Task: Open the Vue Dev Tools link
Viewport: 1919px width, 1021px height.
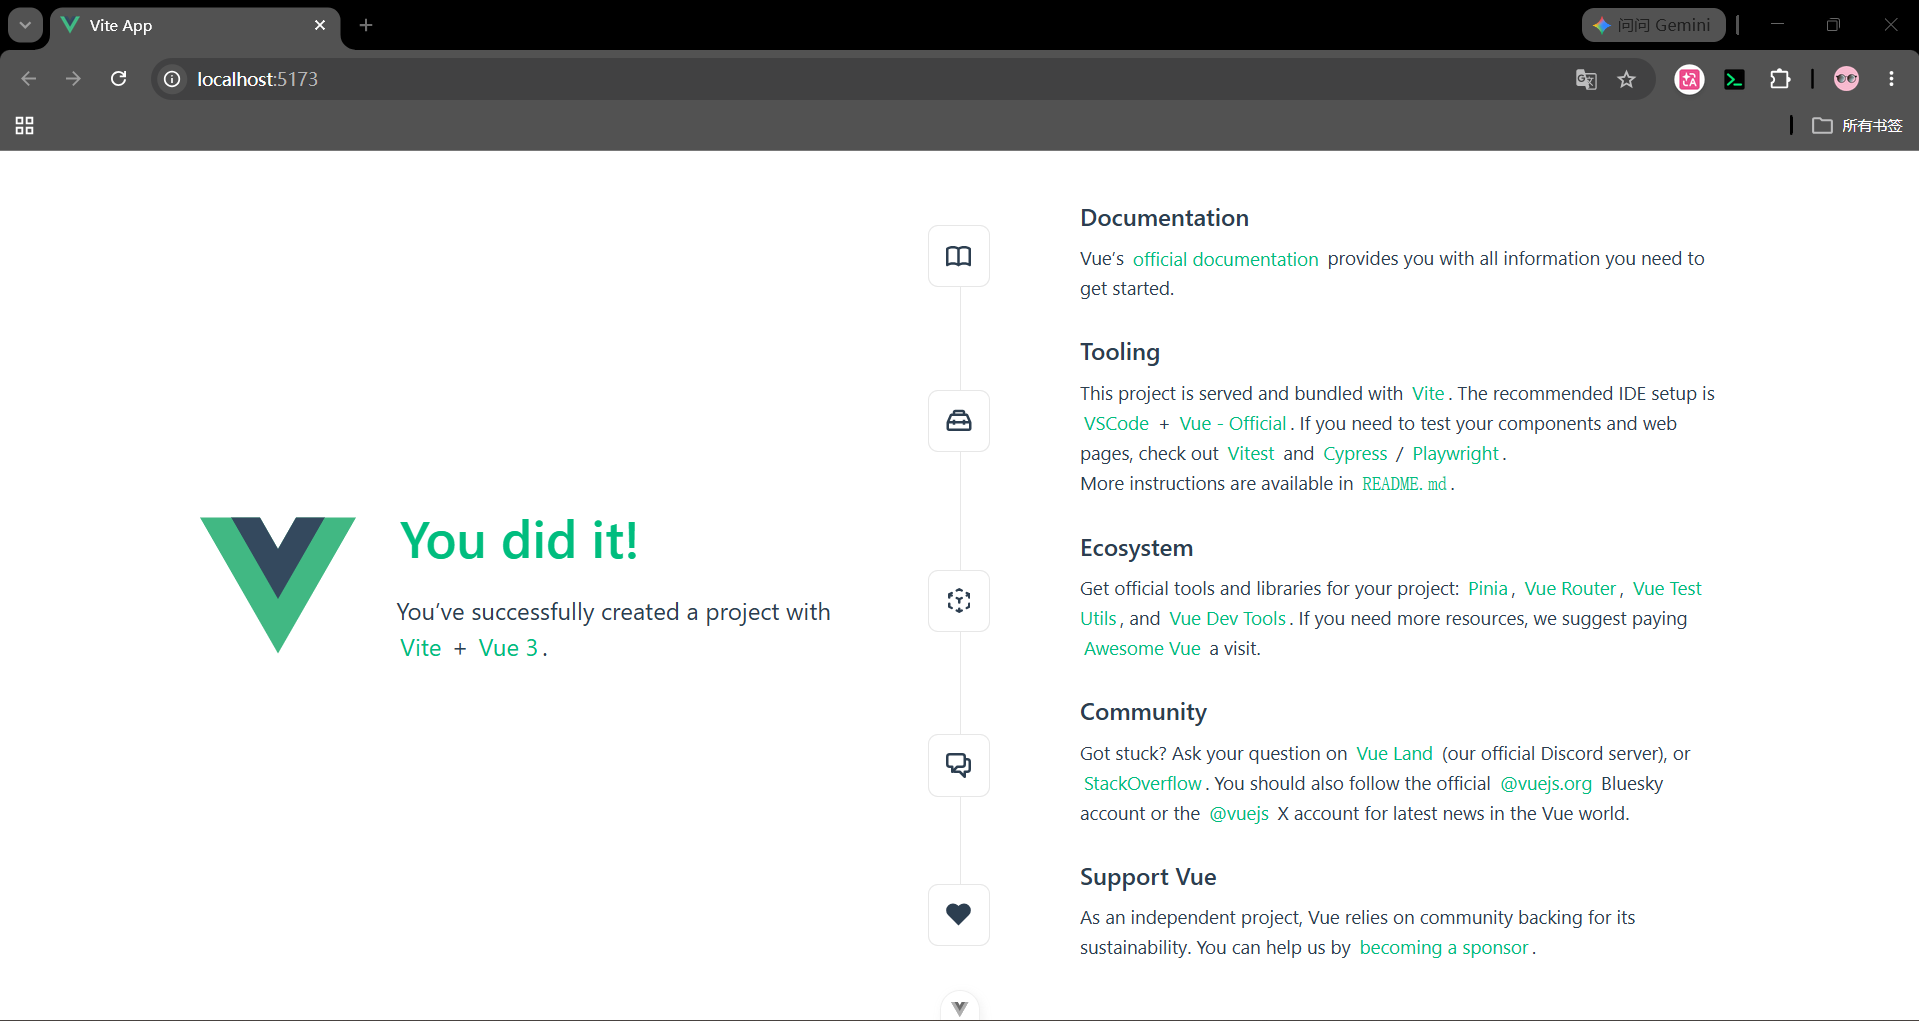Action: coord(1227,619)
